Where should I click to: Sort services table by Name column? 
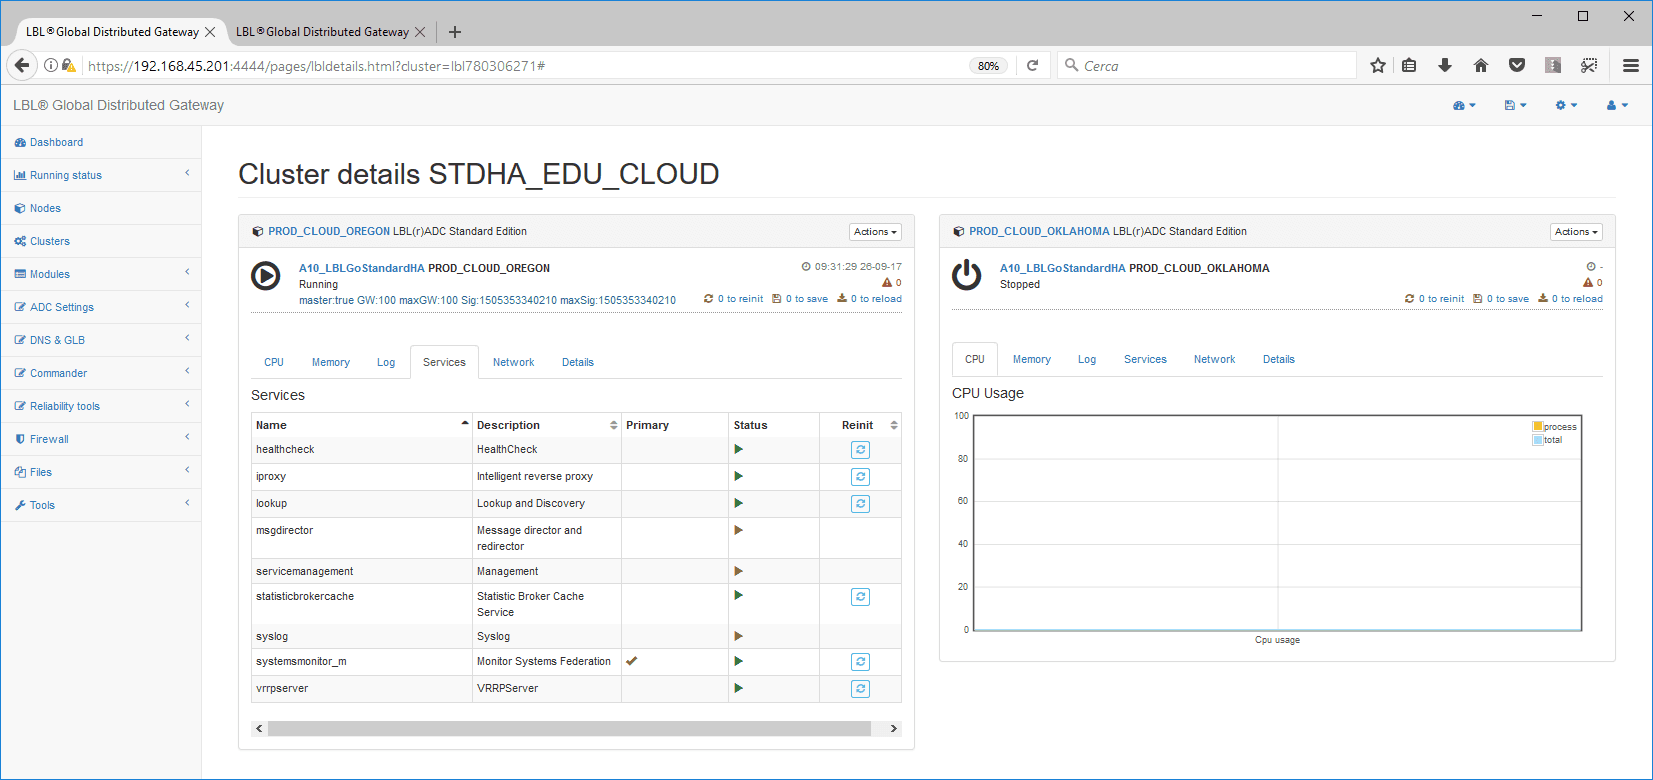[361, 425]
